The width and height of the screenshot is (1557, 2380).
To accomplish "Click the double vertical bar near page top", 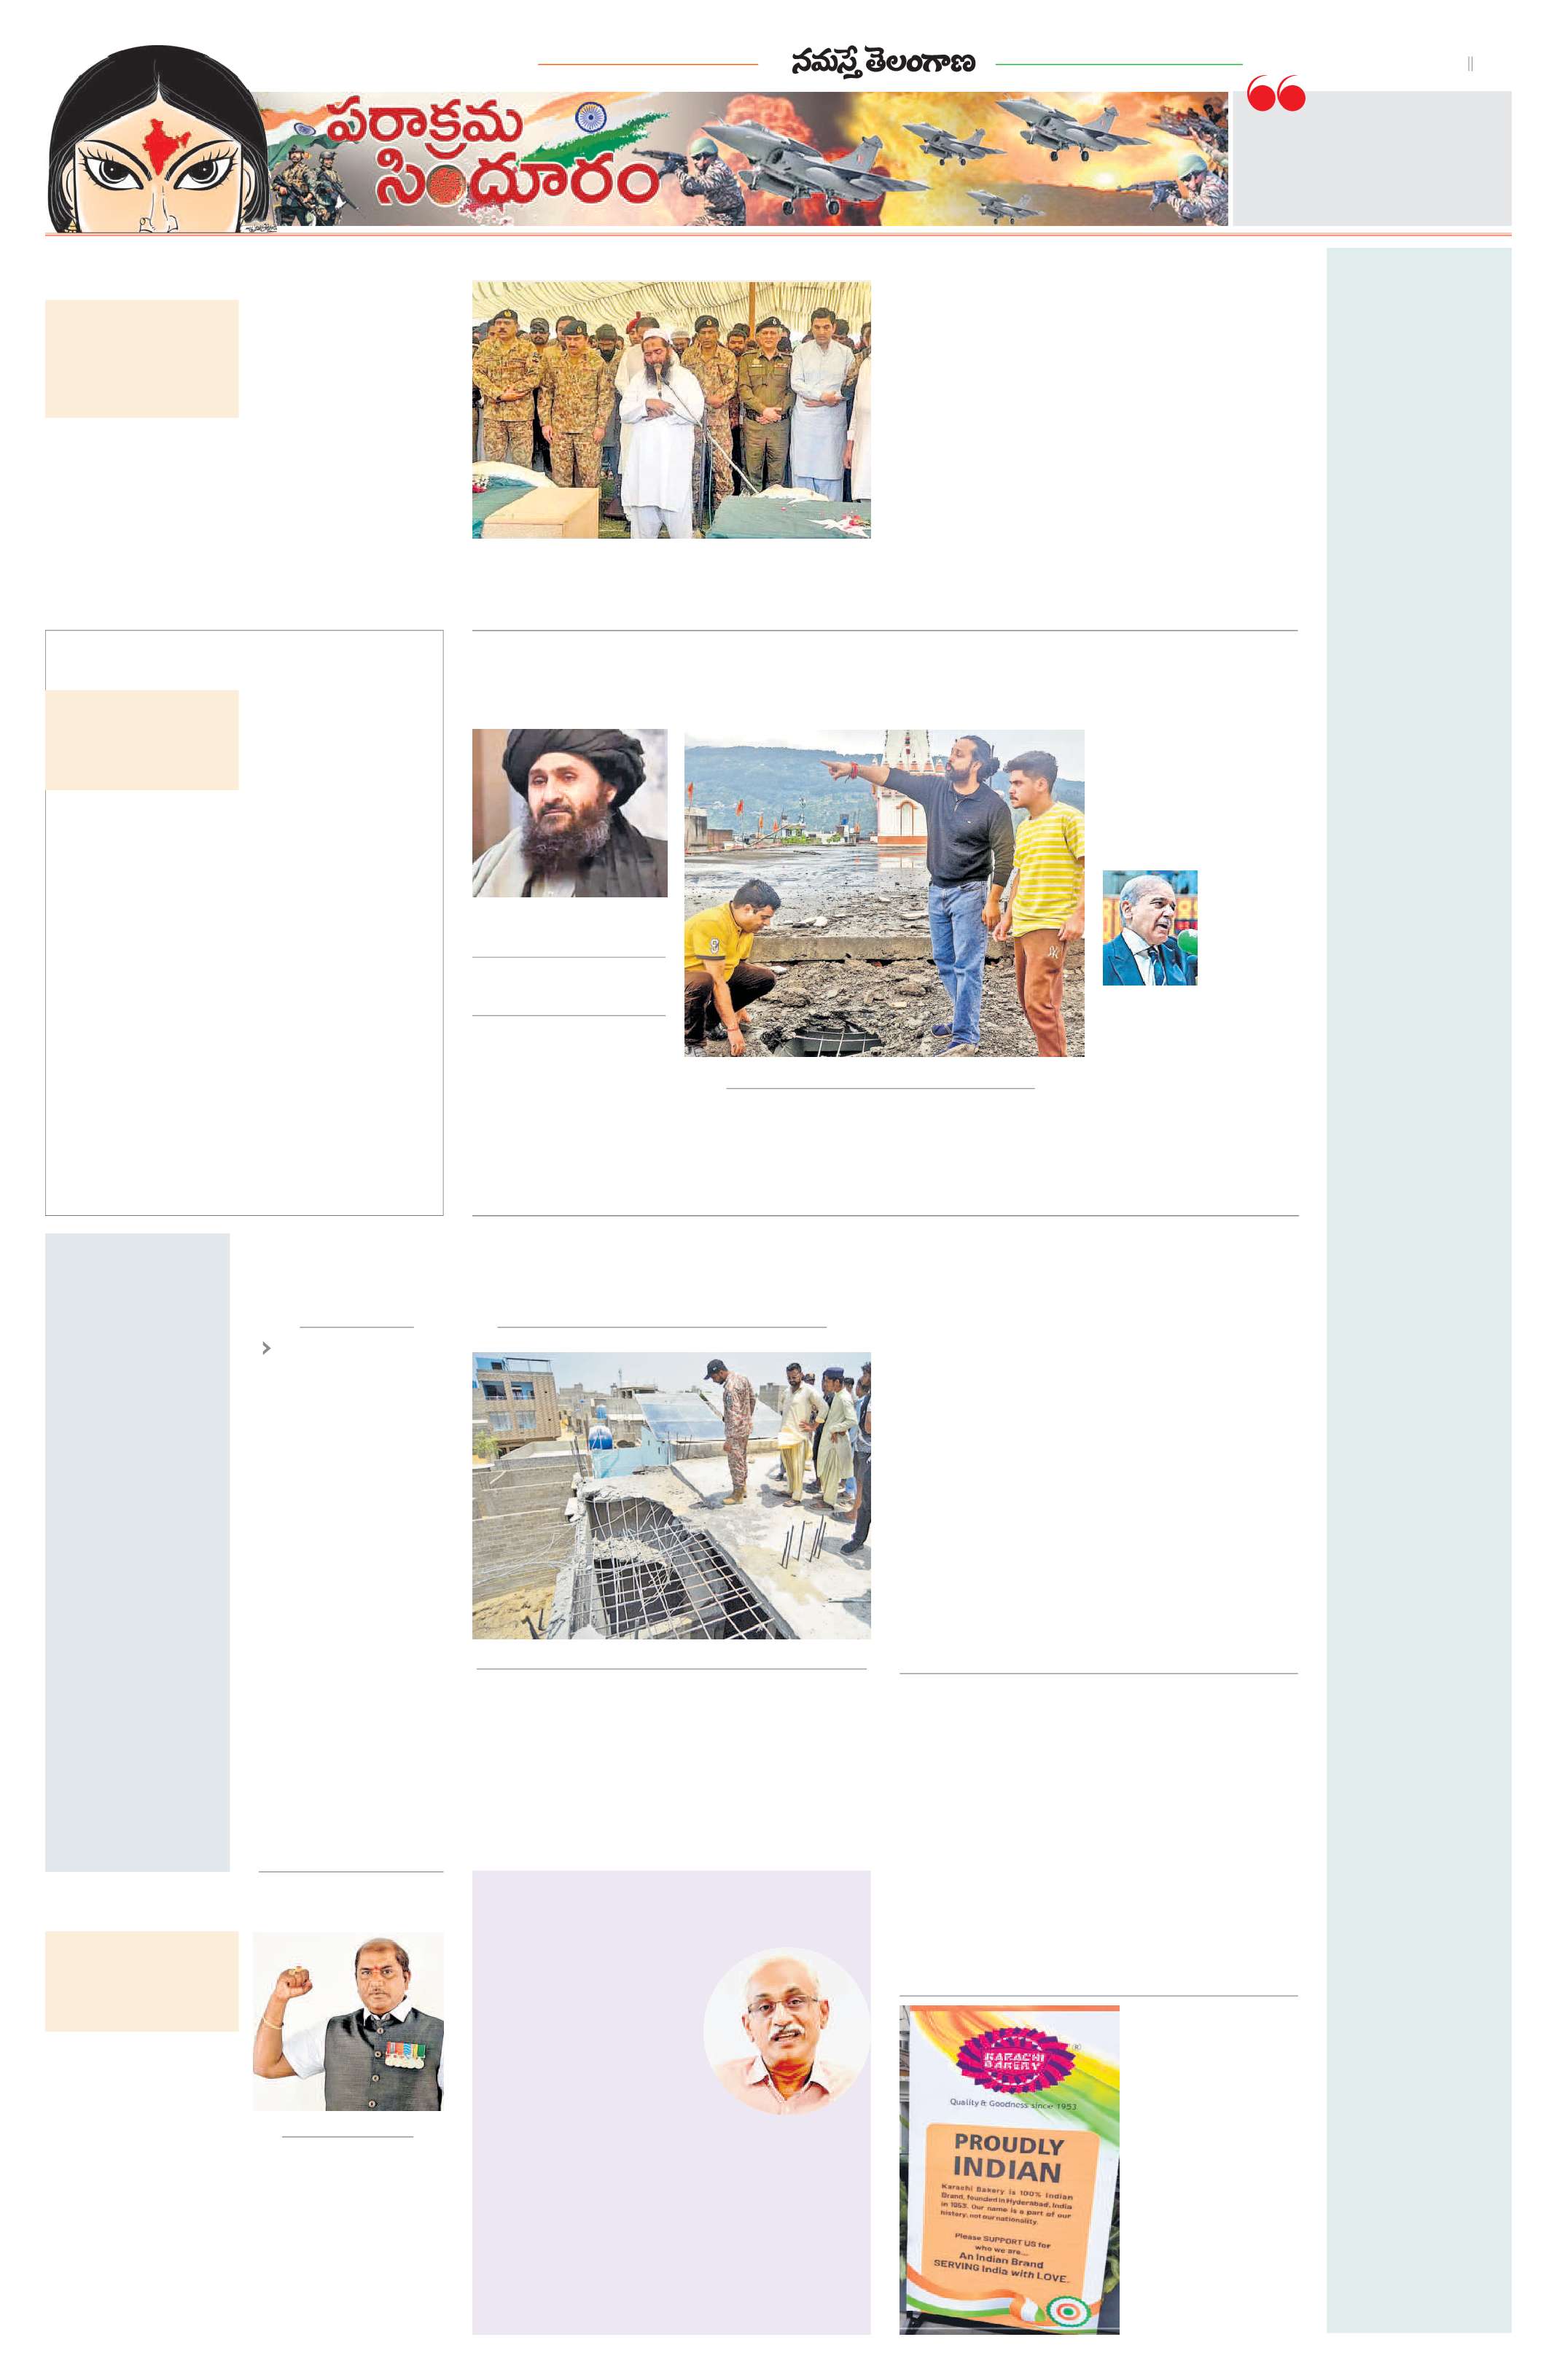I will coord(1470,64).
